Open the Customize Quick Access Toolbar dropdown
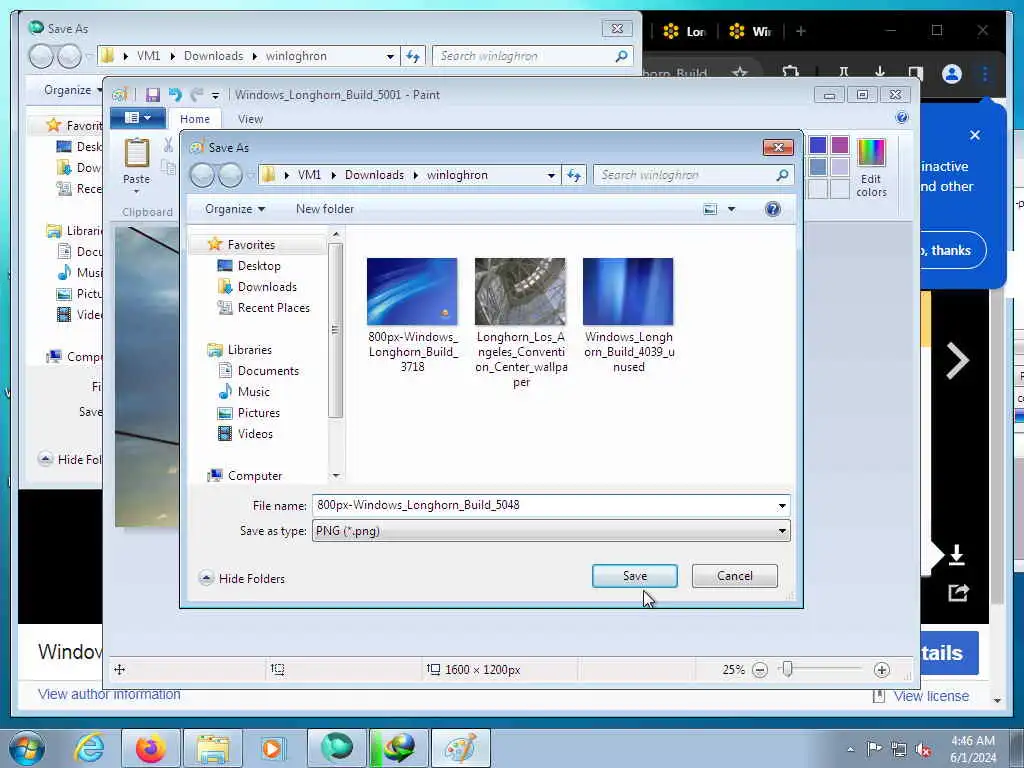The width and height of the screenshot is (1024, 768). [215, 96]
